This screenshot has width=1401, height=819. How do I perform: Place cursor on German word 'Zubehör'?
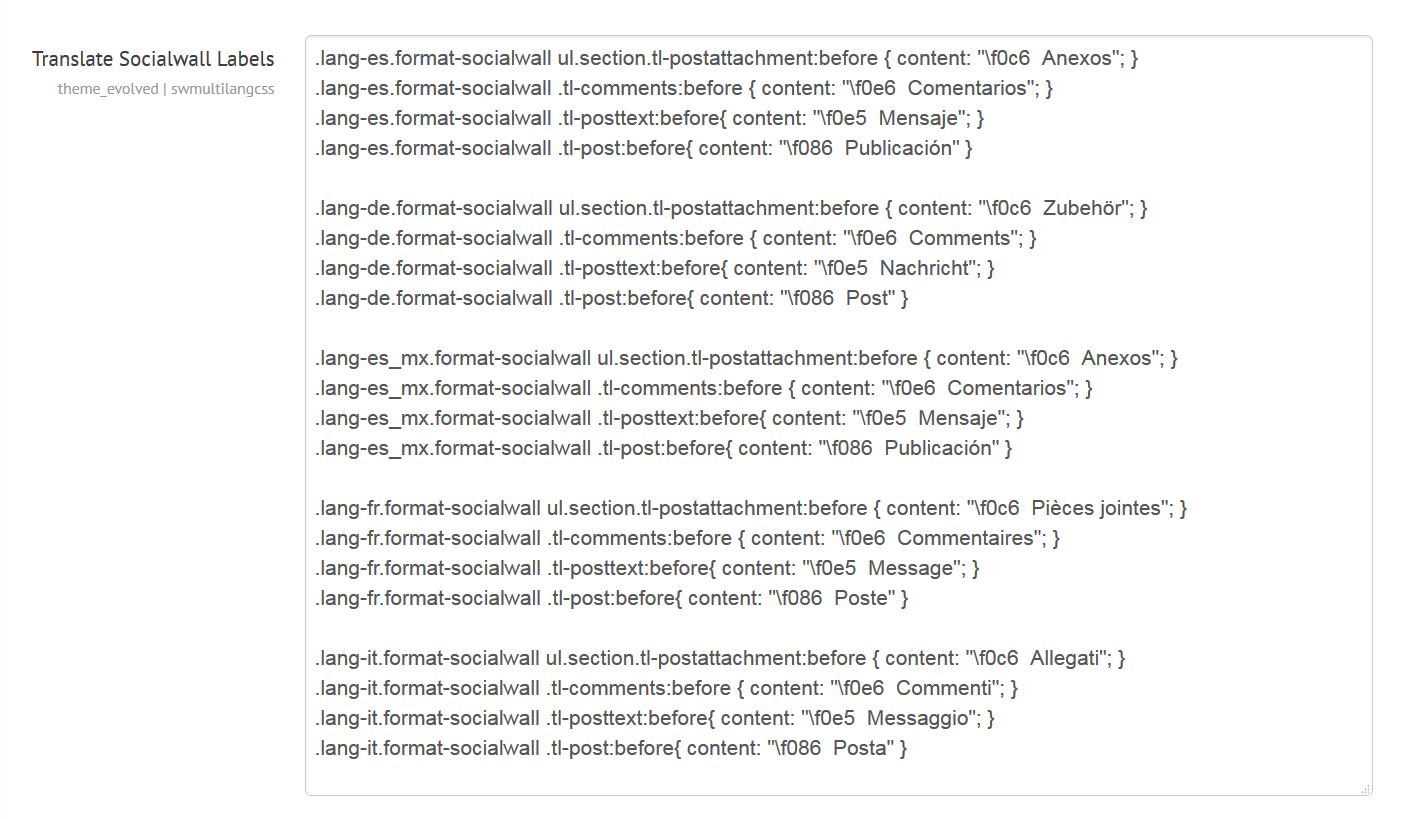pyautogui.click(x=1080, y=208)
